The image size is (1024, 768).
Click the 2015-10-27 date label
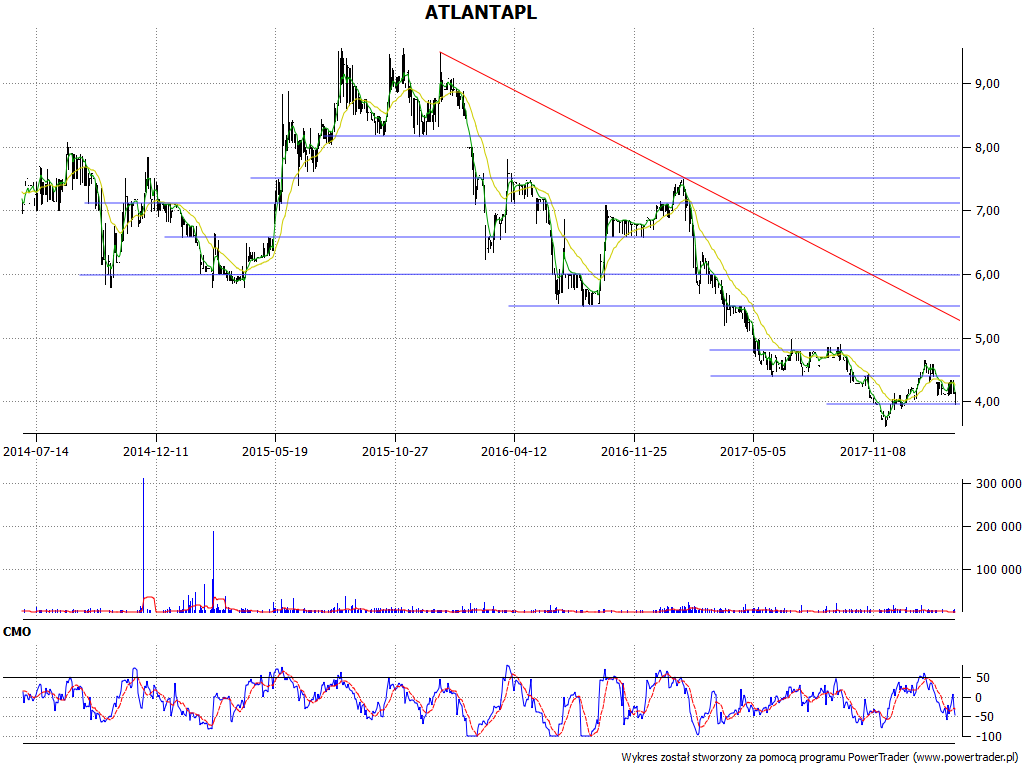tap(394, 451)
